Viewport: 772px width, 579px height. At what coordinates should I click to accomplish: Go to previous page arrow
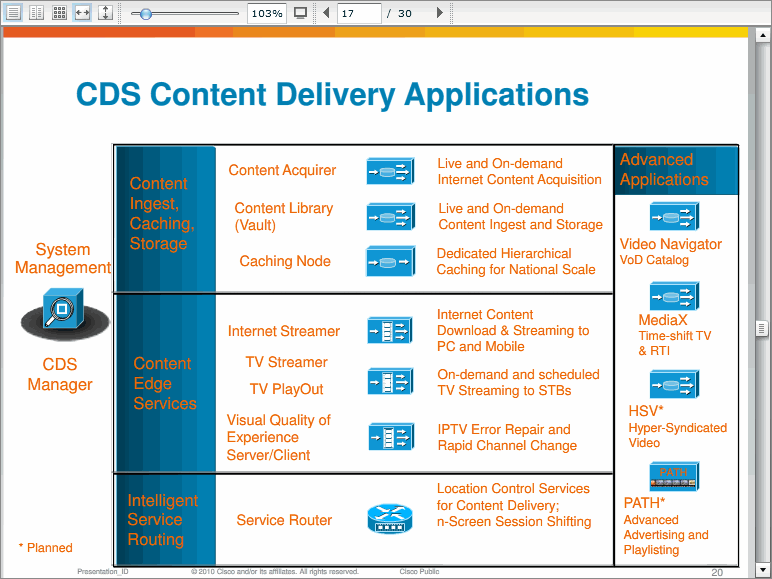325,13
